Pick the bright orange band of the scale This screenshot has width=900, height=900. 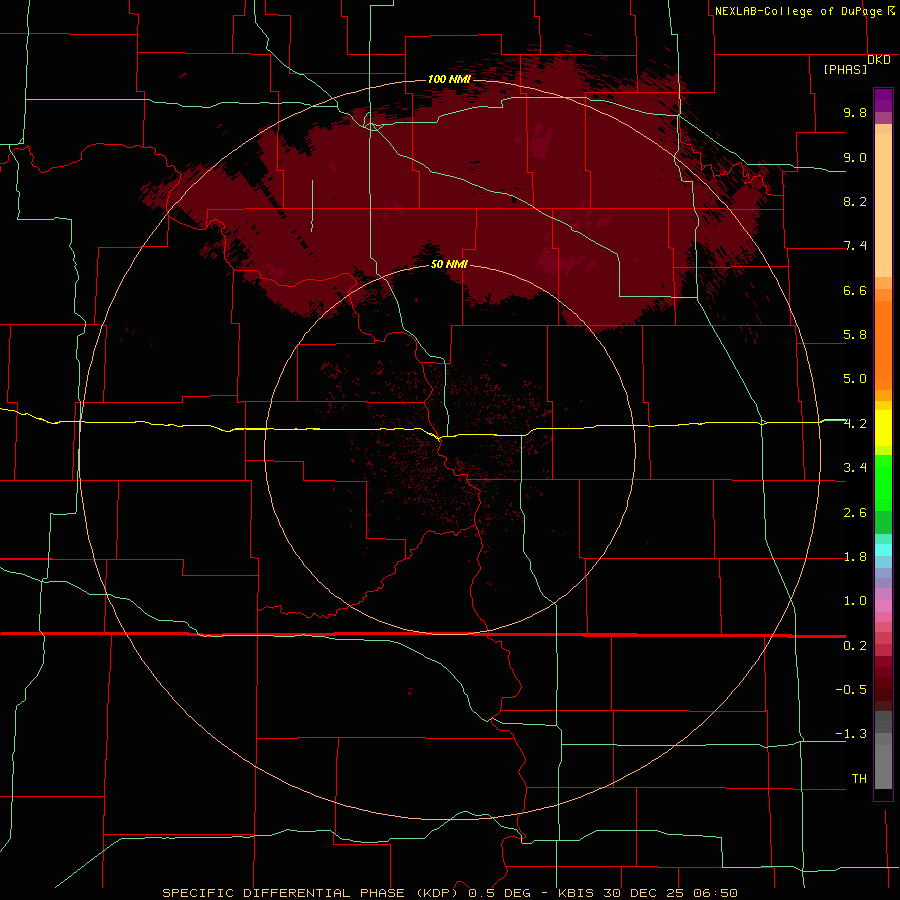pos(883,344)
